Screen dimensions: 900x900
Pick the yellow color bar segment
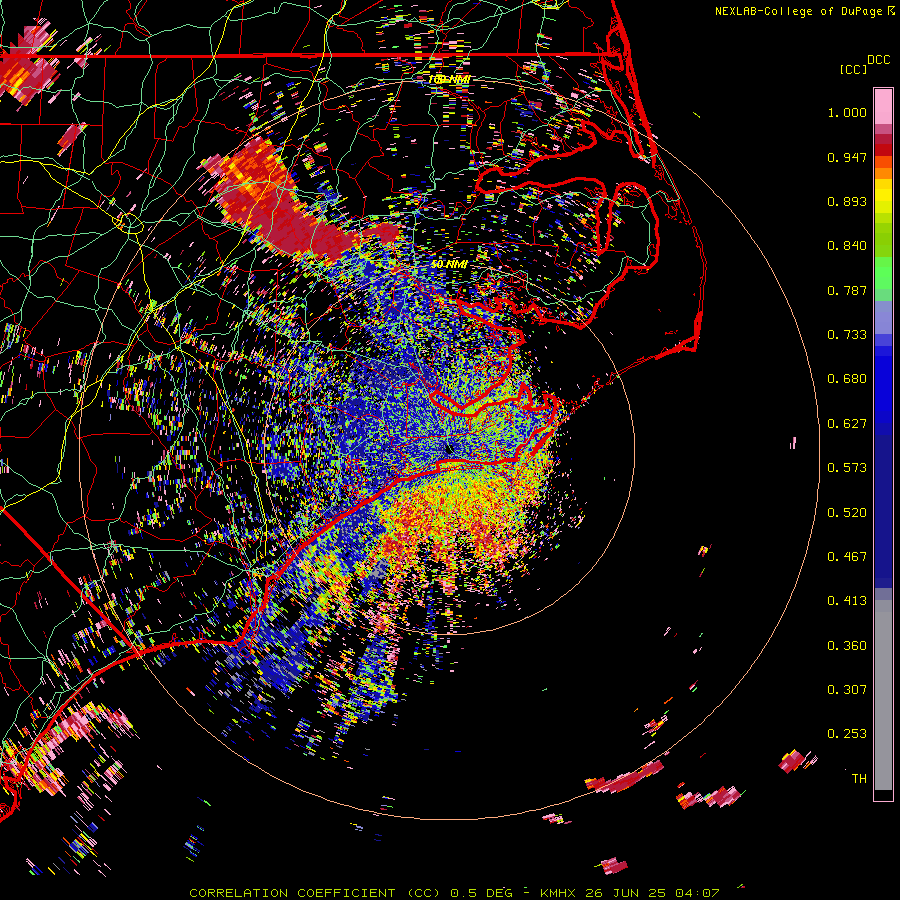click(x=883, y=196)
